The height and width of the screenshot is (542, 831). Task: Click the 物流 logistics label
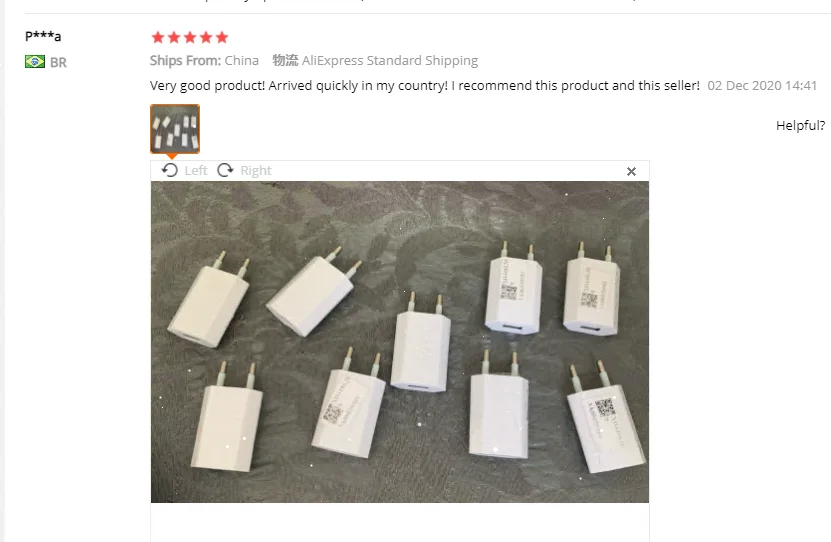[x=285, y=60]
